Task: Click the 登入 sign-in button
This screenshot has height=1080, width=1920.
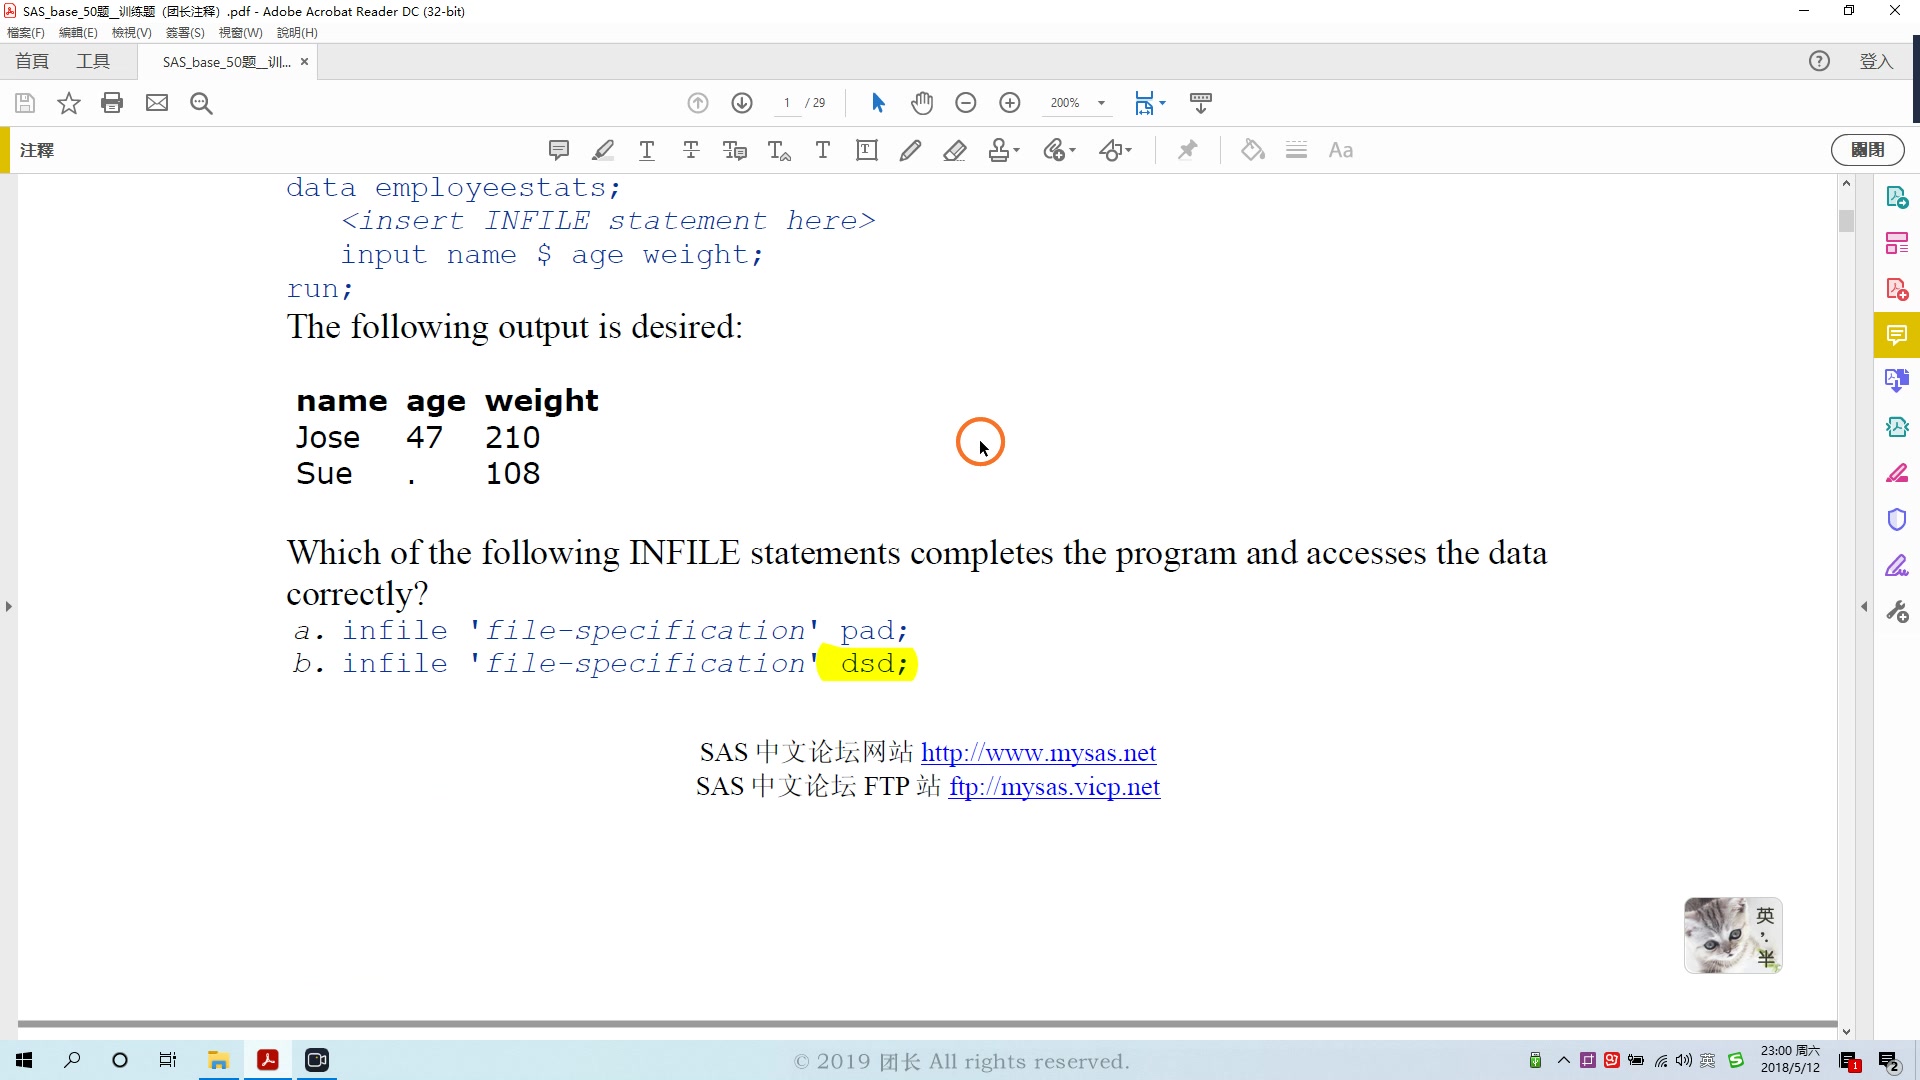Action: click(x=1876, y=62)
